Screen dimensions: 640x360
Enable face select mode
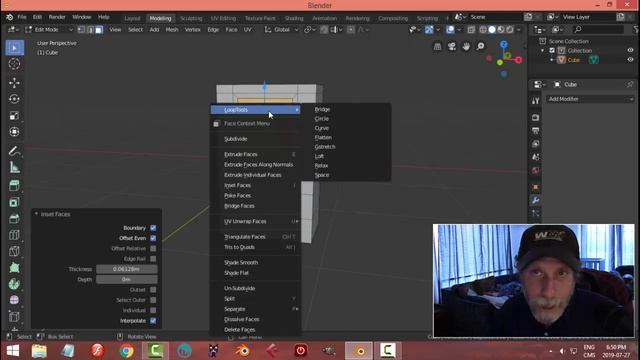coord(99,30)
